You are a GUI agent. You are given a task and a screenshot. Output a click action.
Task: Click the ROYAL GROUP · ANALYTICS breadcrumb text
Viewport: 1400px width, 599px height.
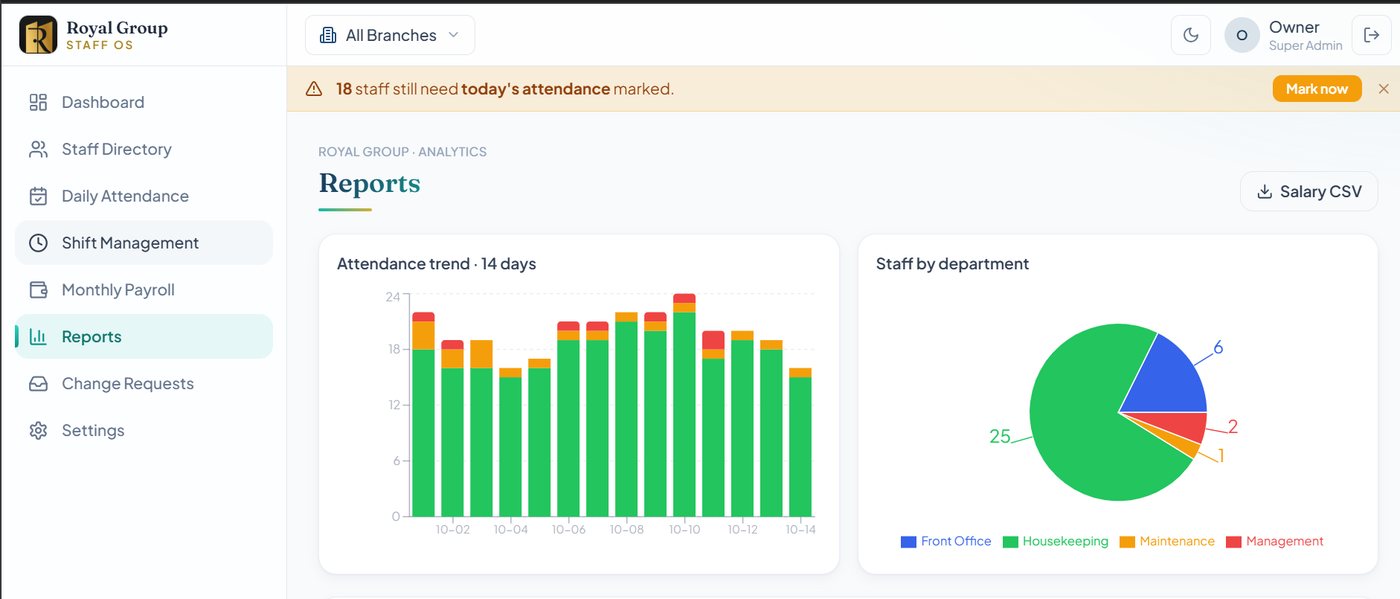[x=402, y=152]
